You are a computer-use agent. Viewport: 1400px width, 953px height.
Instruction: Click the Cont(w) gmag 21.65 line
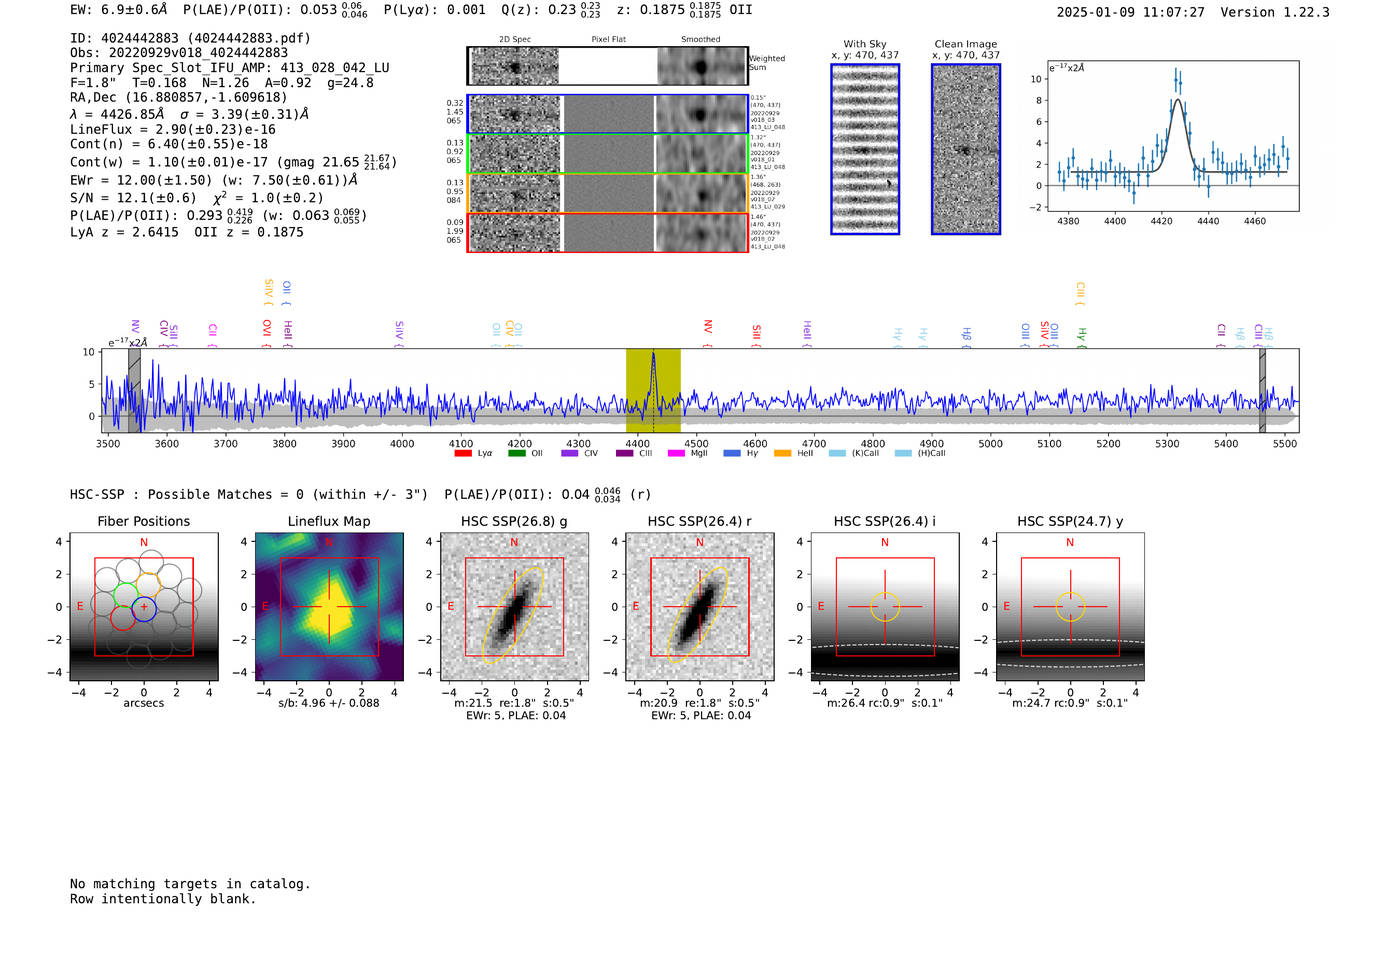[x=233, y=162]
